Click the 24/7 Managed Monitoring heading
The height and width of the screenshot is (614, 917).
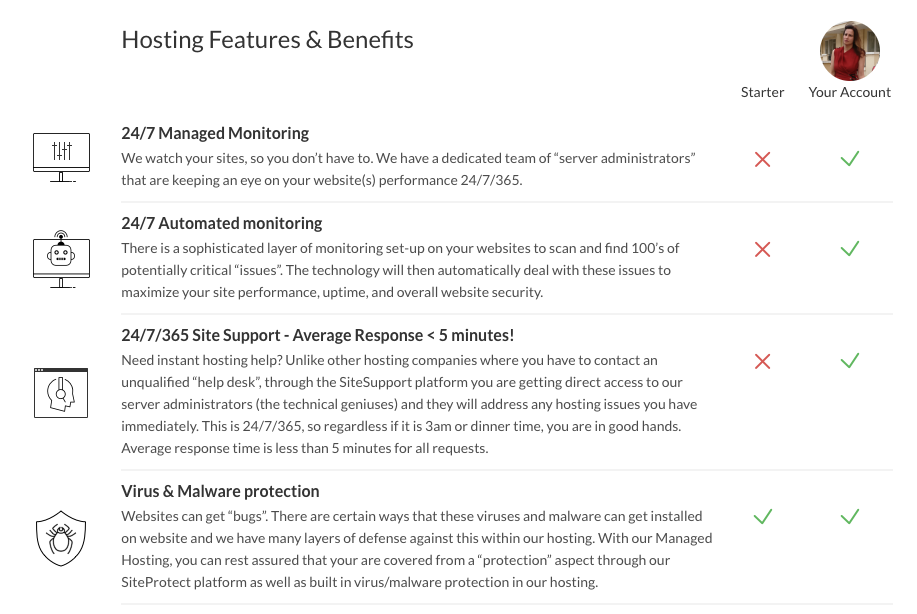click(215, 133)
